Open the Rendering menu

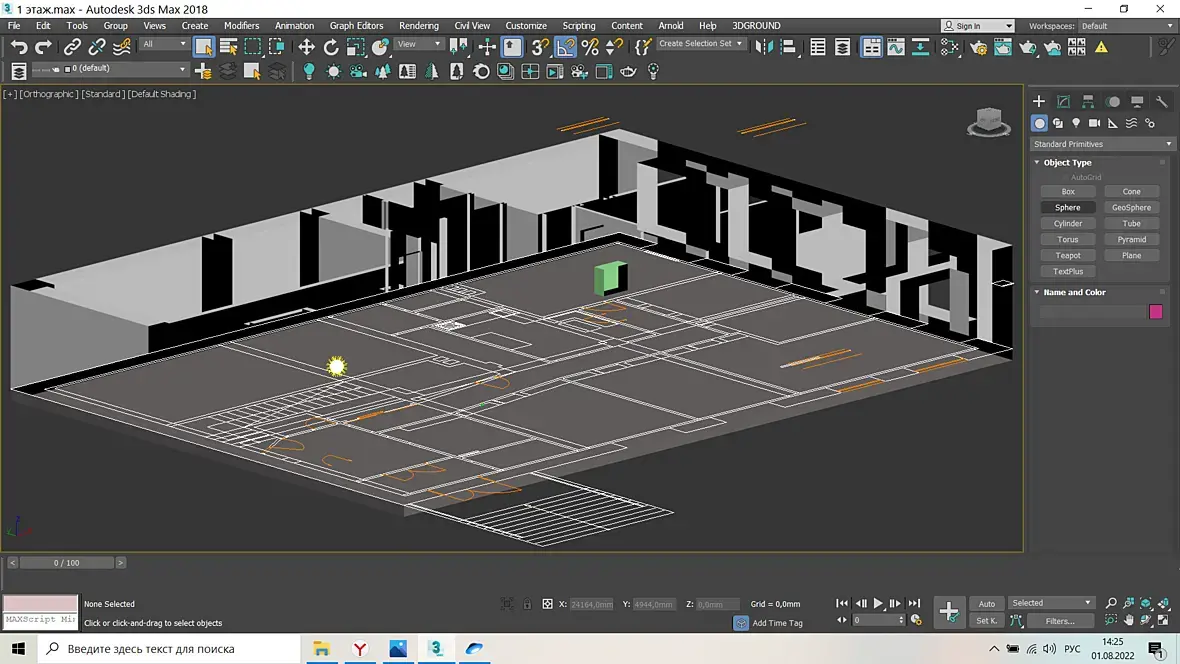[x=418, y=26]
